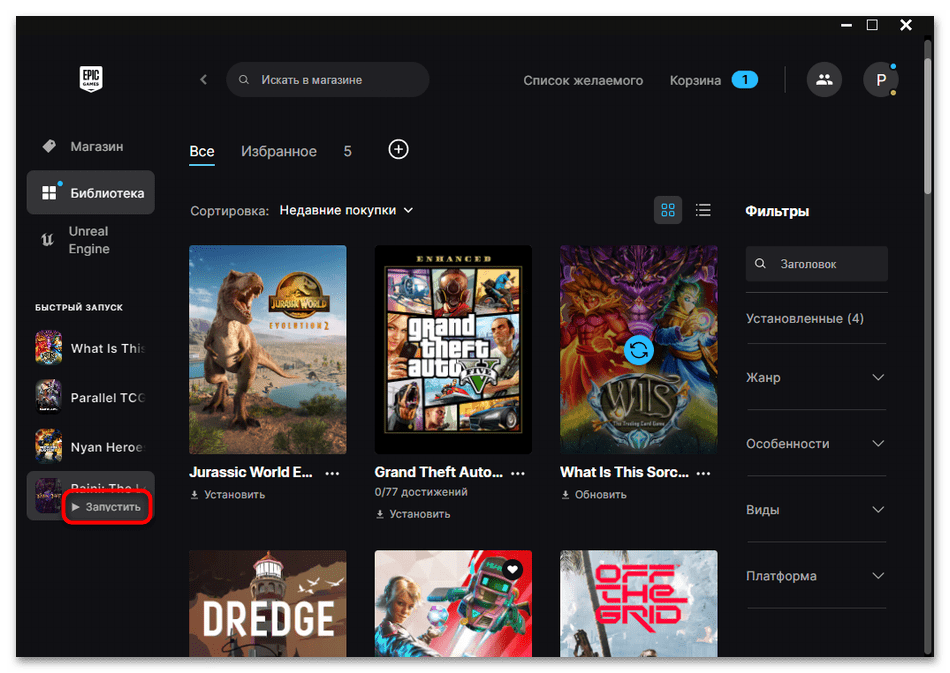Click the 'Parallel TCG' quick launch thumbnail
This screenshot has height=673, width=950.
(x=48, y=397)
